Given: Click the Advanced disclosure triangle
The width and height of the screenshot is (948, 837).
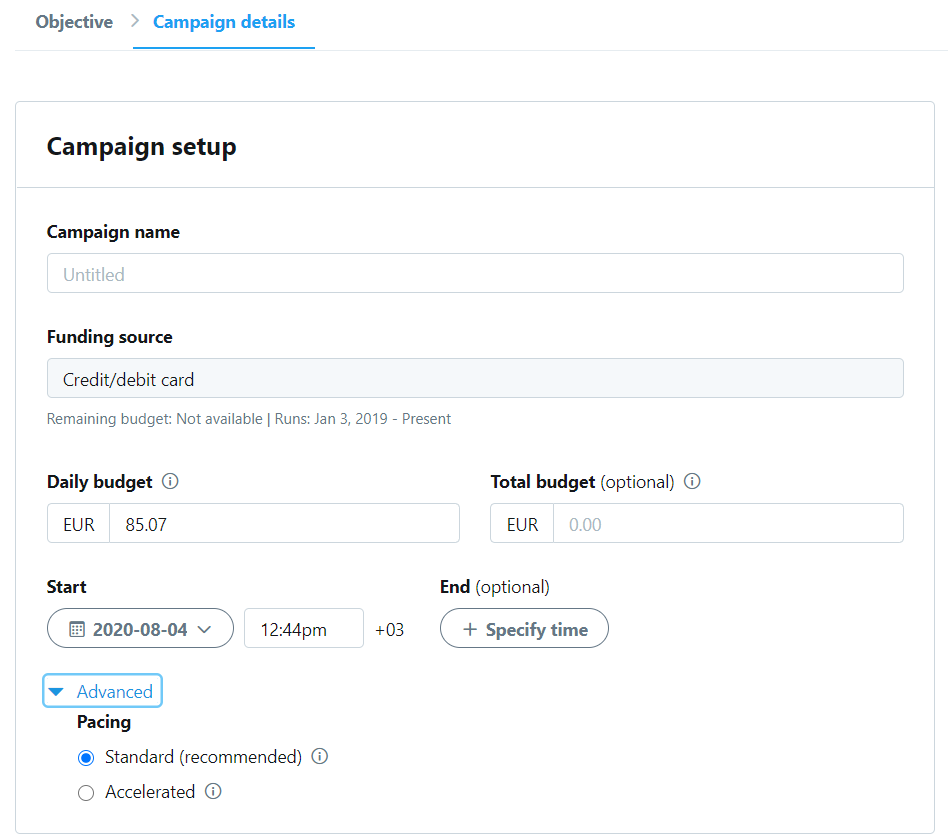Looking at the screenshot, I should [x=56, y=691].
